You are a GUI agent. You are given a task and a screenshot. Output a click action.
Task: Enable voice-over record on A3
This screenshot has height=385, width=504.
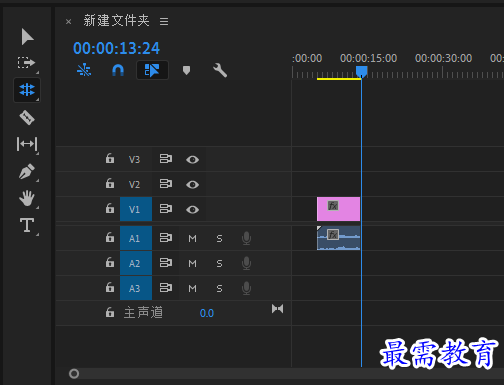click(x=246, y=288)
